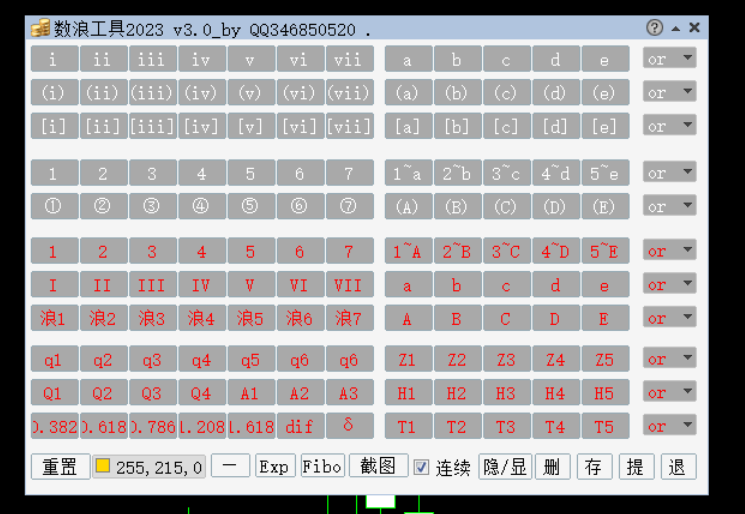Expand the 'or' dropdown beside red 5~E
This screenshot has width=745, height=514.
[x=669, y=251]
